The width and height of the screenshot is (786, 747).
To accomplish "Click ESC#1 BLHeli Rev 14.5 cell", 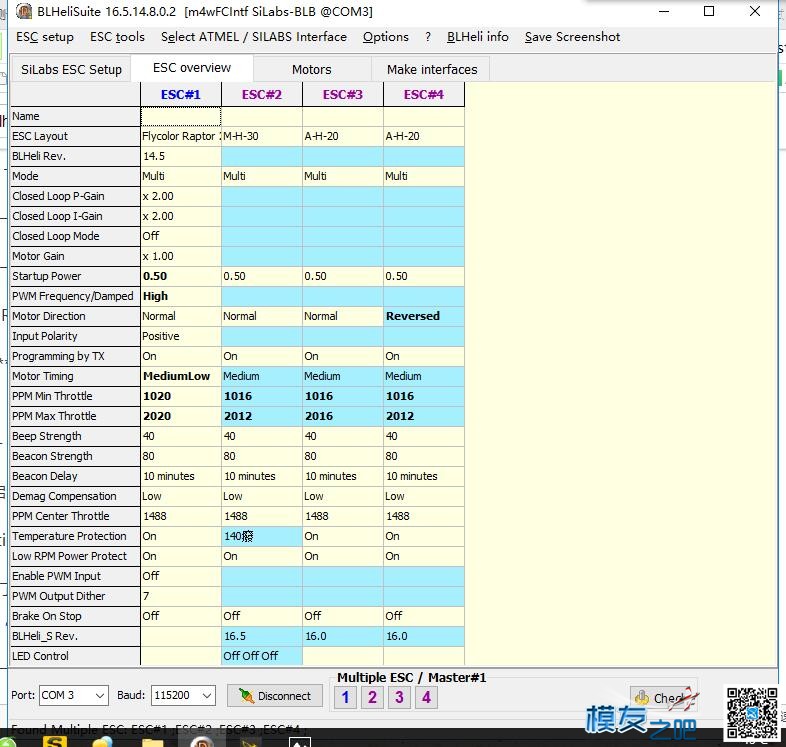I will pos(181,156).
